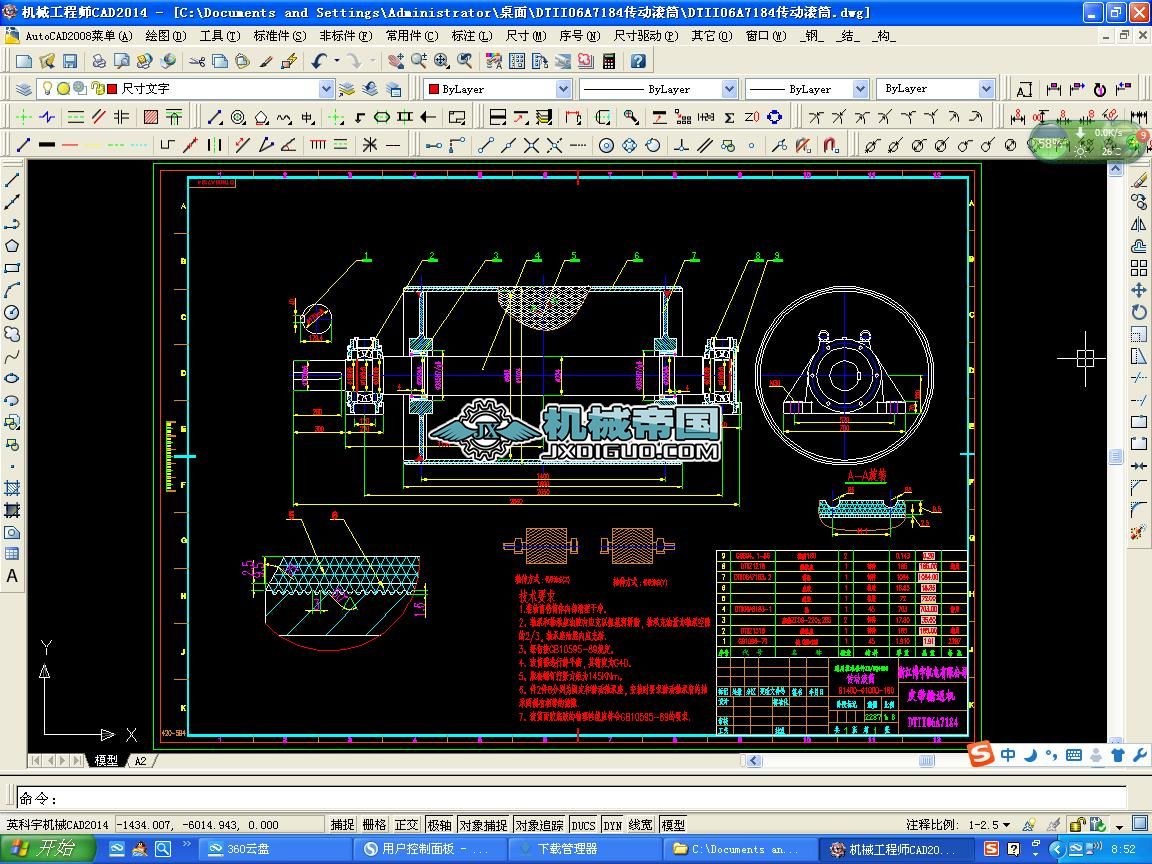Open the ByLayer plot style dropdown
The image size is (1152, 864).
click(986, 89)
